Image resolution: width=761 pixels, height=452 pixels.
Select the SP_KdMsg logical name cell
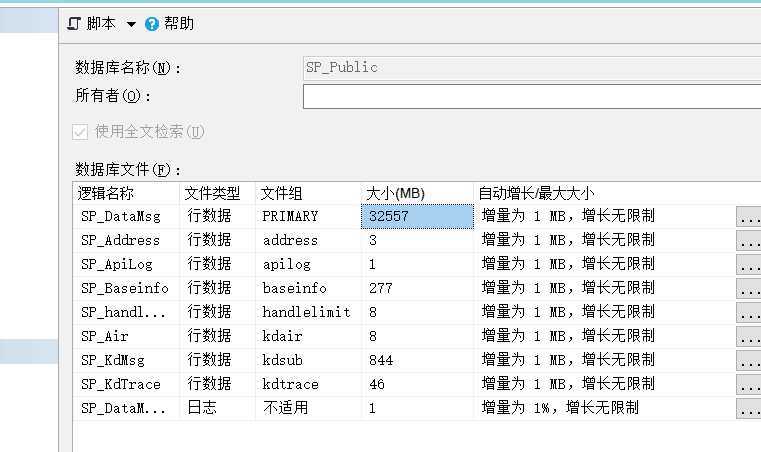pos(126,360)
